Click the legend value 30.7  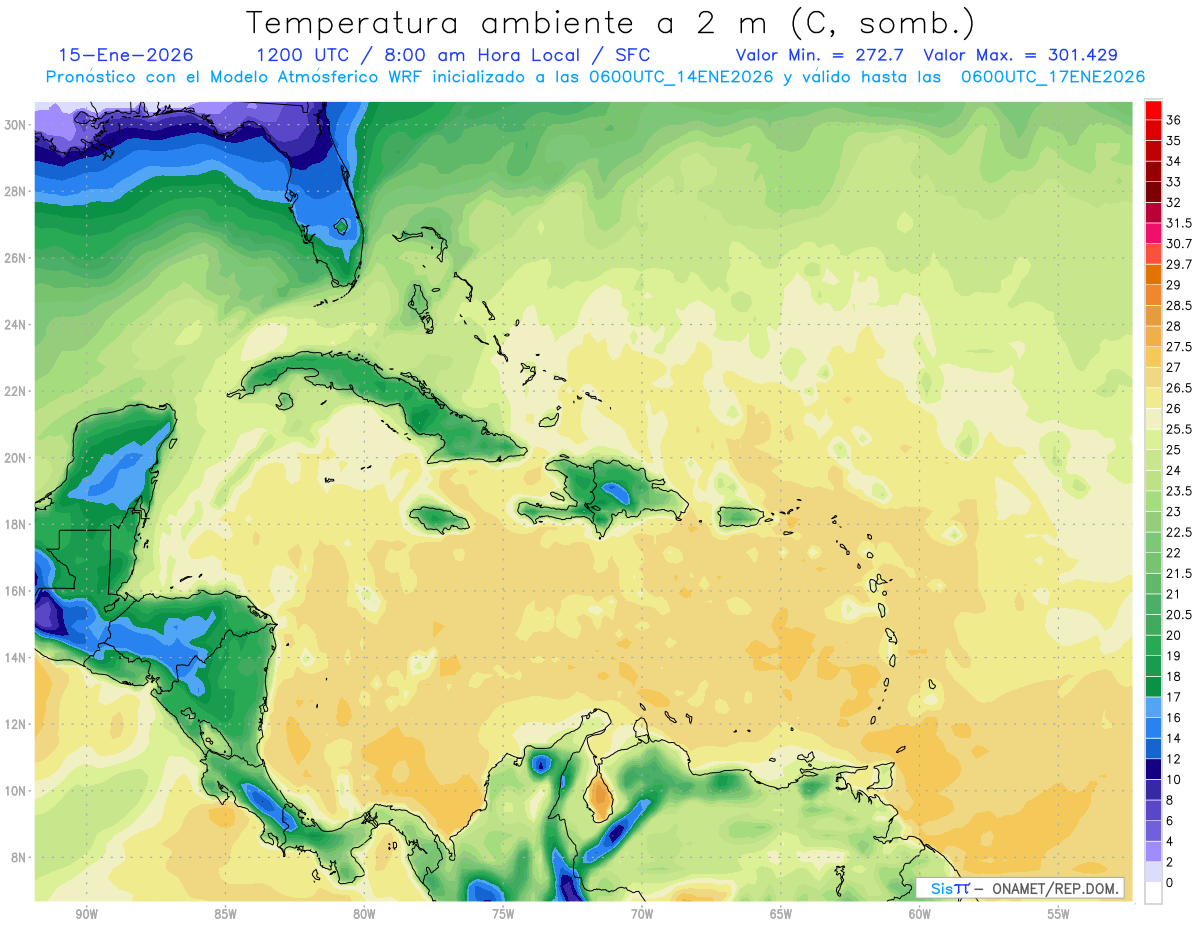(x=1179, y=244)
